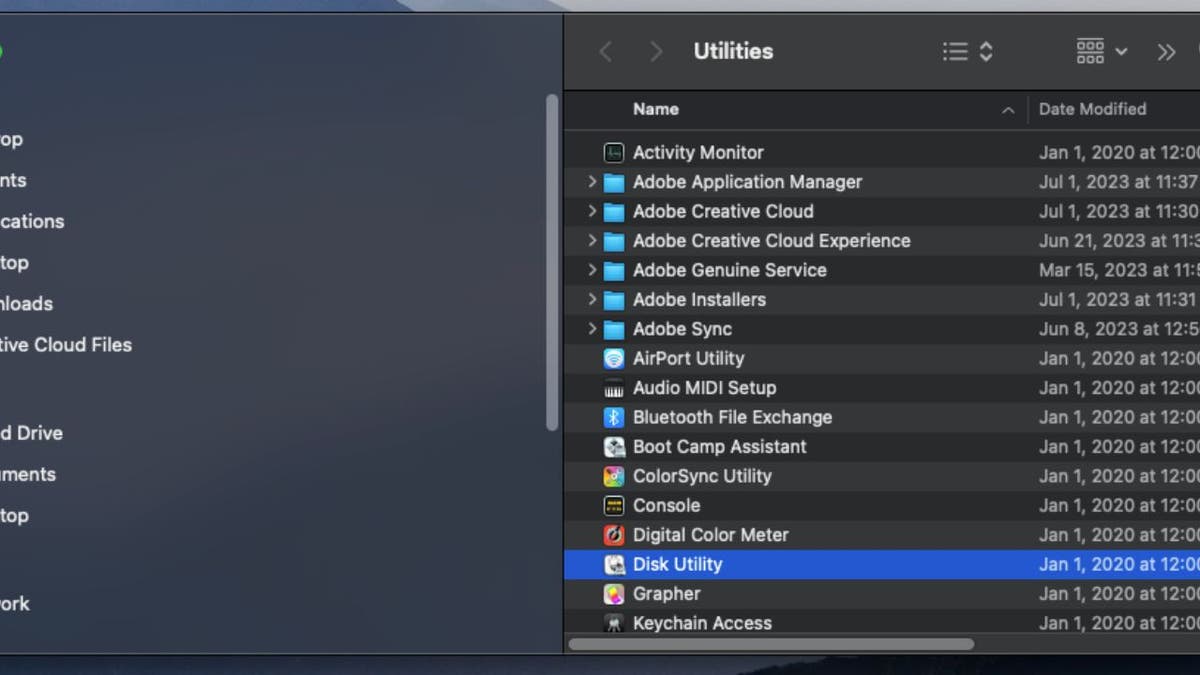Image resolution: width=1200 pixels, height=675 pixels.
Task: Open the sidebar item ending in 'ments'
Action: 28,475
